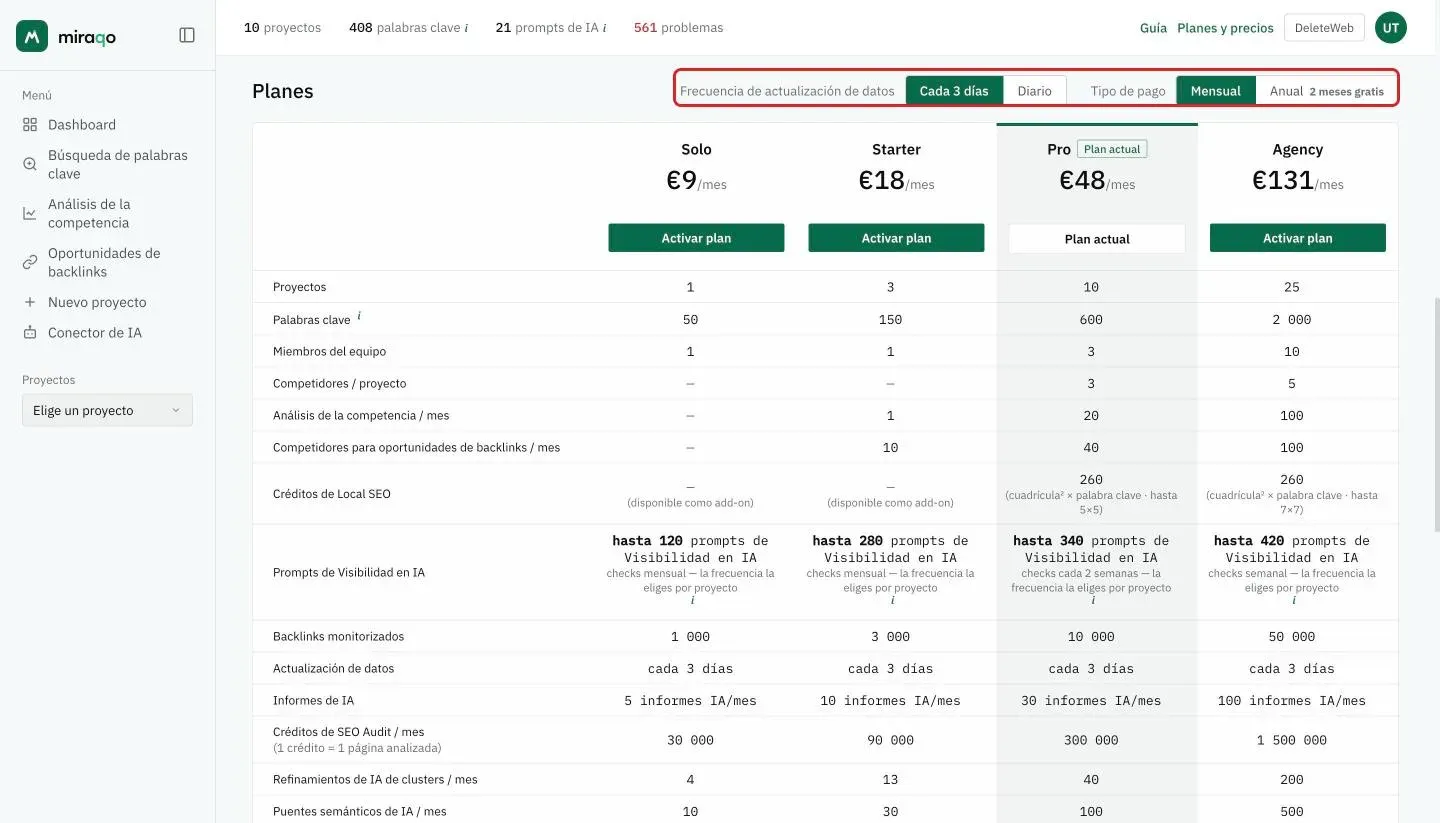The height and width of the screenshot is (823, 1440).
Task: Click the DeleteWeb workspace button
Action: 1324,28
